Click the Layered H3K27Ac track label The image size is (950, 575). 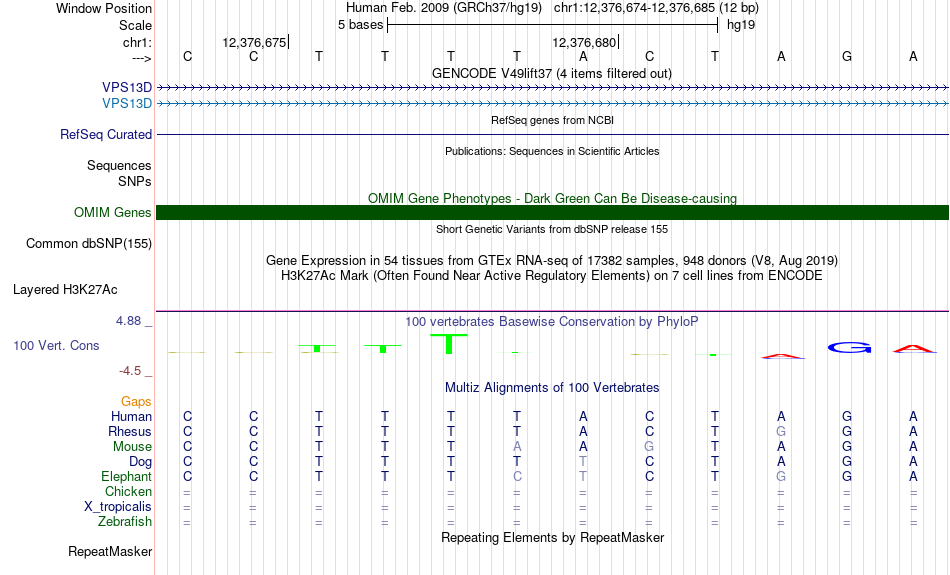point(65,290)
